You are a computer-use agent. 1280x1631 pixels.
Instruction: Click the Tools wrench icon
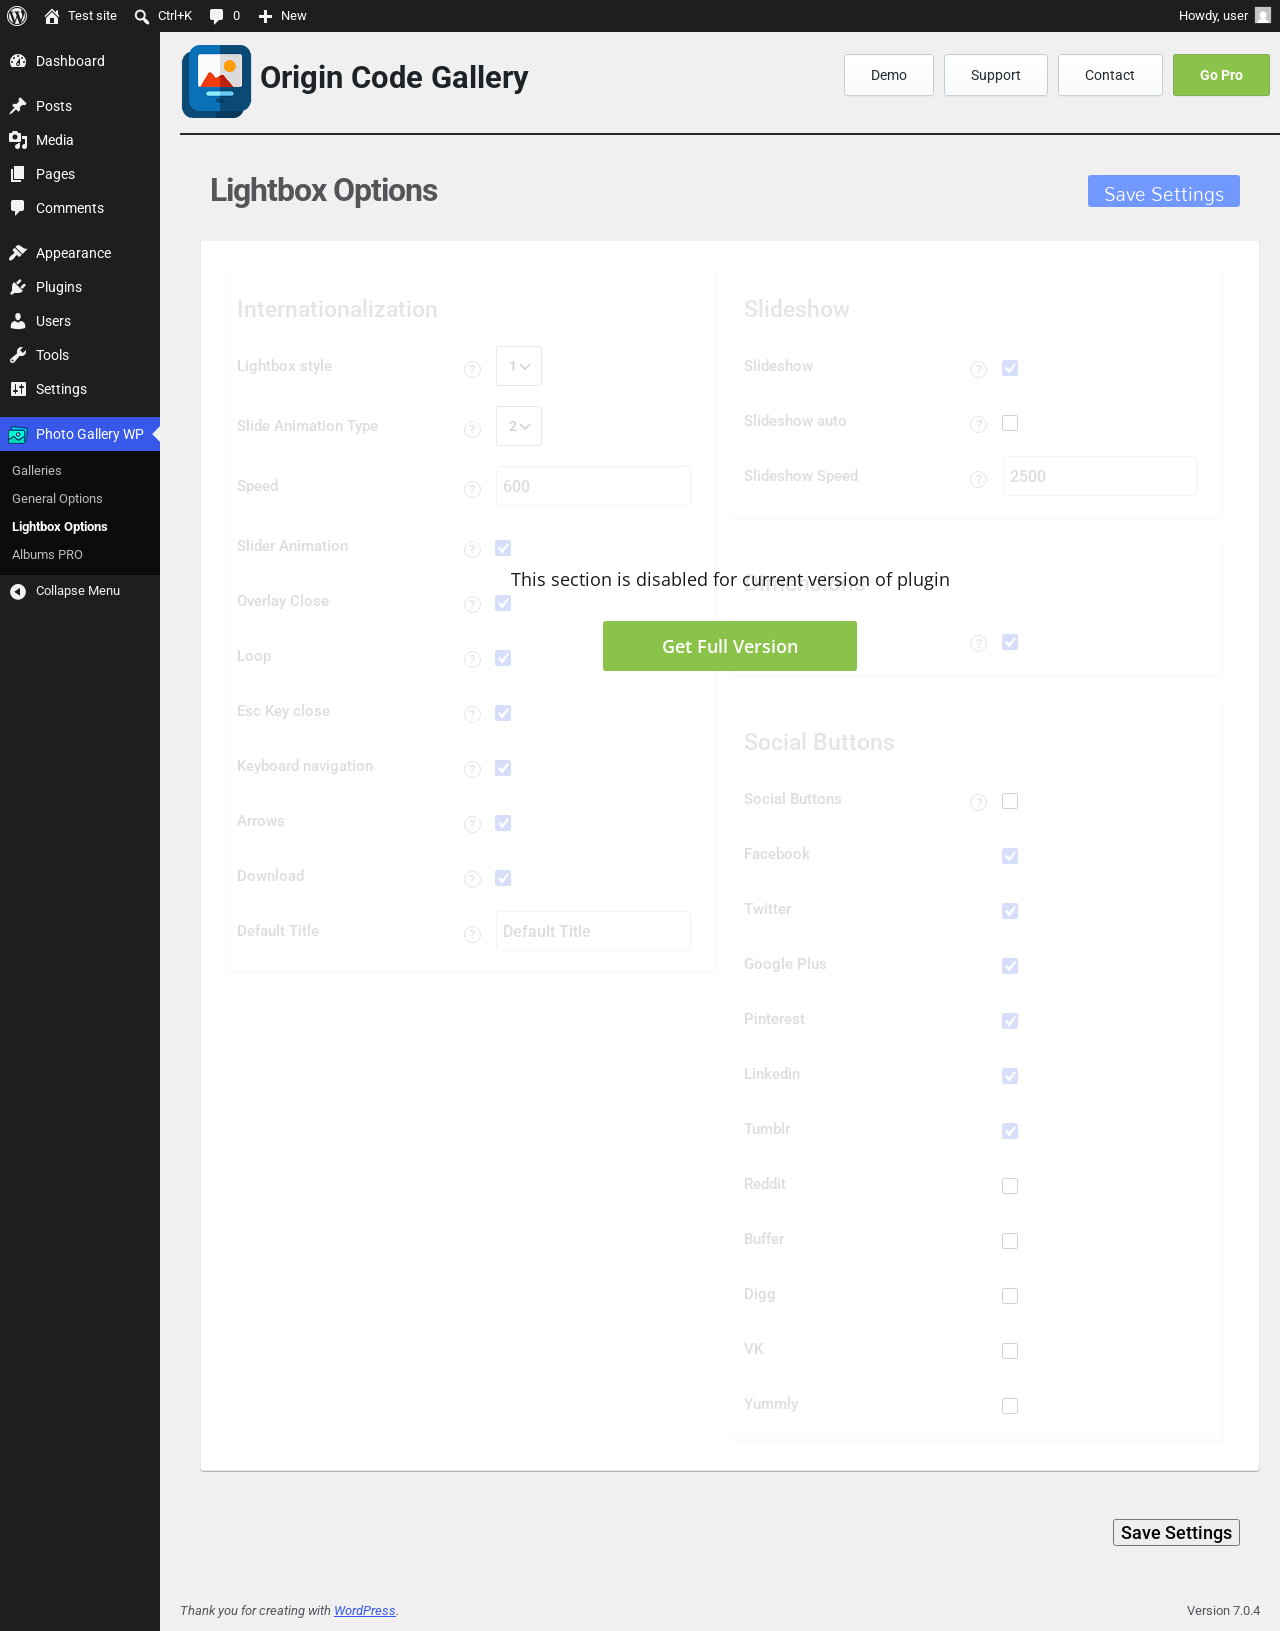(x=18, y=355)
